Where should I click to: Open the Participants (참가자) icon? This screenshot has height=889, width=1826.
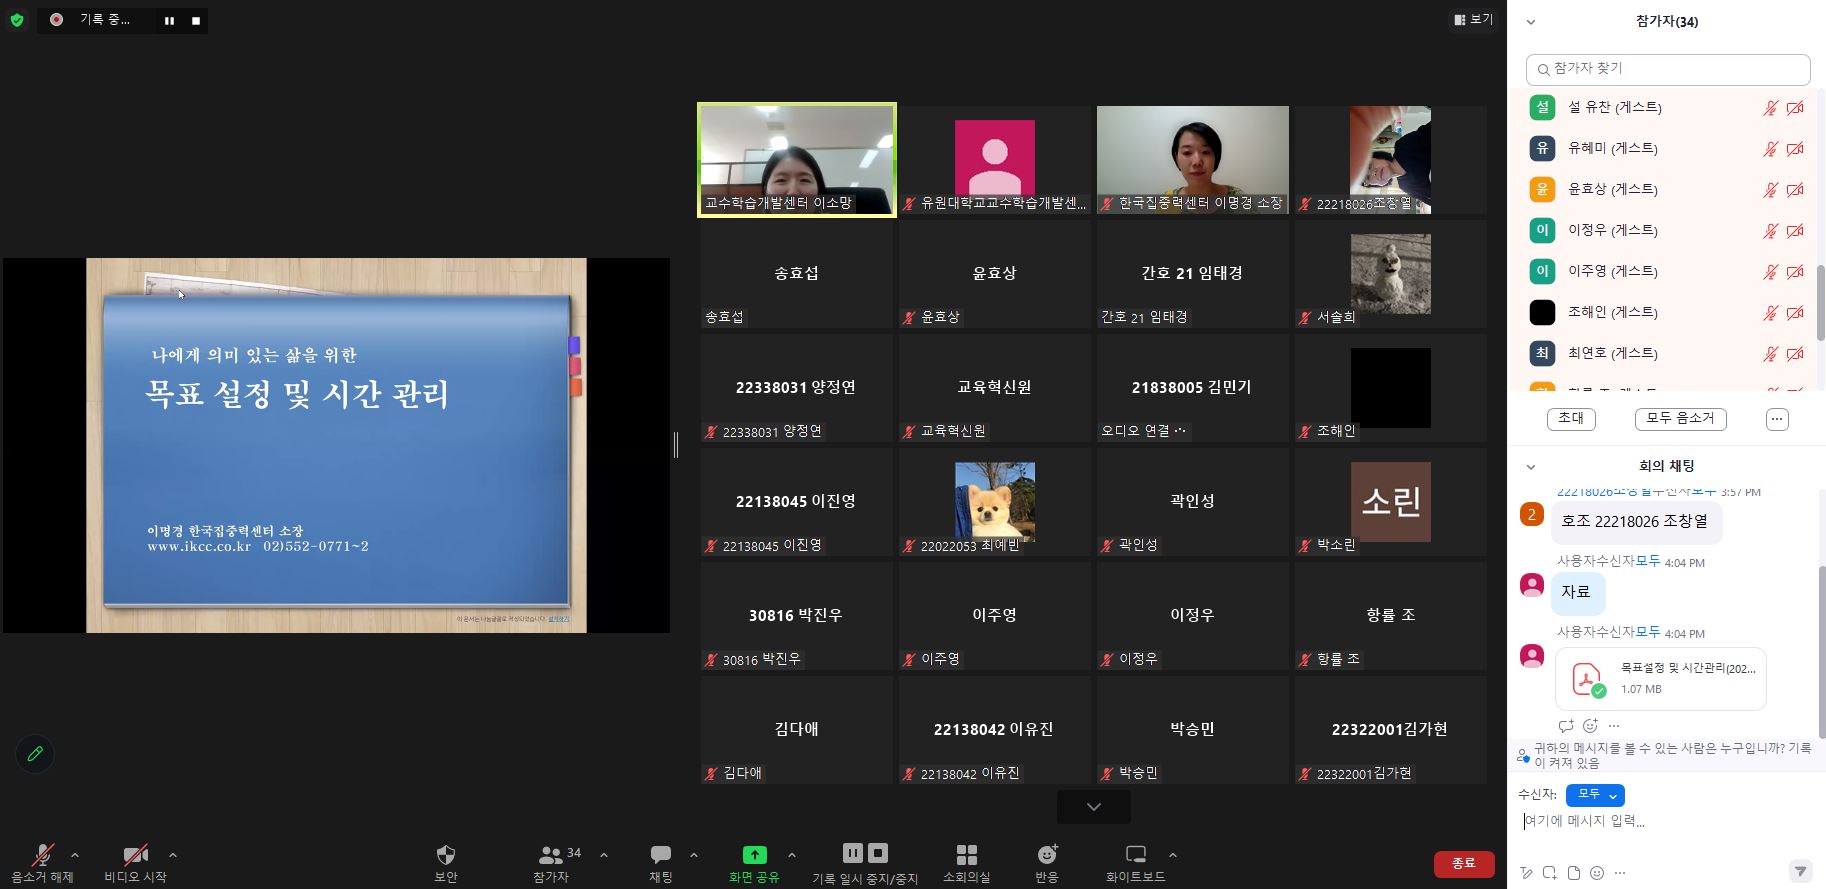click(551, 856)
